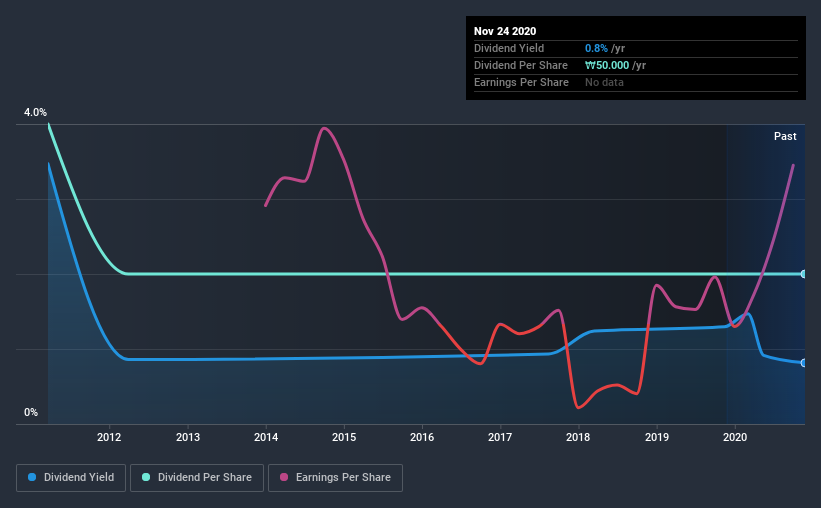Click the Nov 24 2020 tooltip date
The width and height of the screenshot is (821, 508).
point(505,31)
